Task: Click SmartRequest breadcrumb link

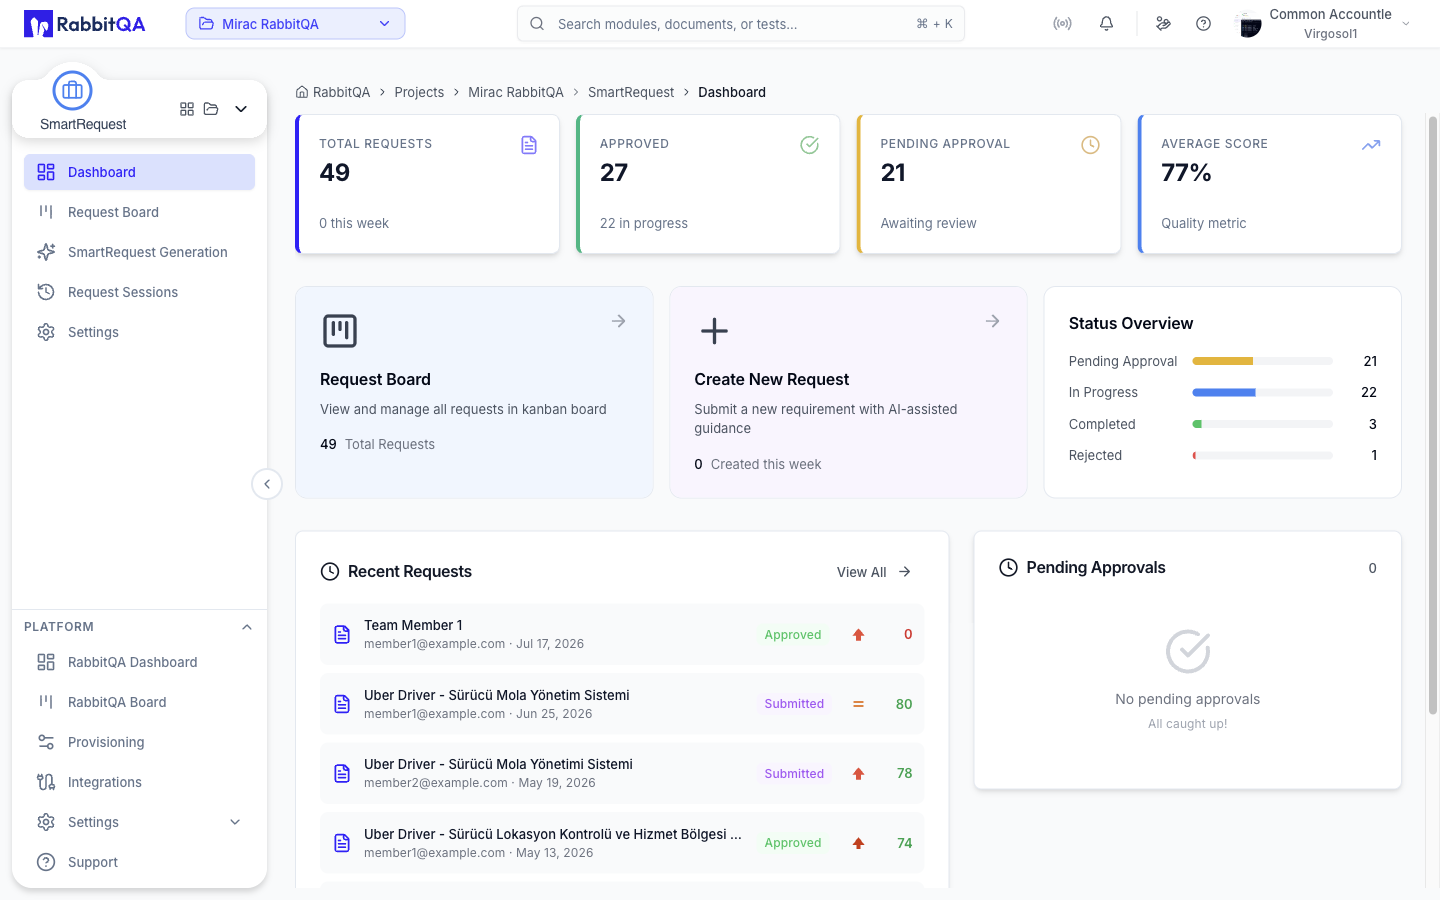Action: [x=631, y=92]
